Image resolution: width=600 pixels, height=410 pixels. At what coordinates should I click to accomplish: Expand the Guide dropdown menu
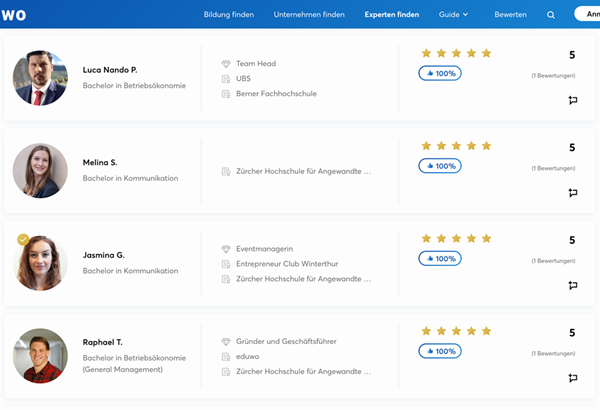tap(453, 15)
